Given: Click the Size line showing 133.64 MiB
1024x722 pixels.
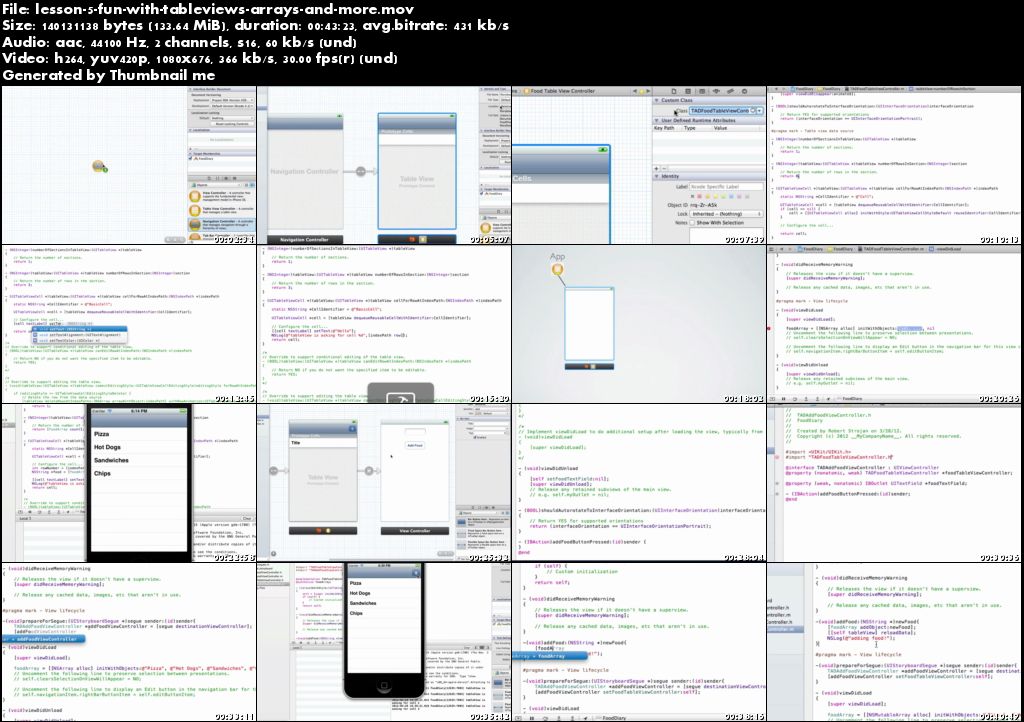Looking at the screenshot, I should pyautogui.click(x=255, y=25).
